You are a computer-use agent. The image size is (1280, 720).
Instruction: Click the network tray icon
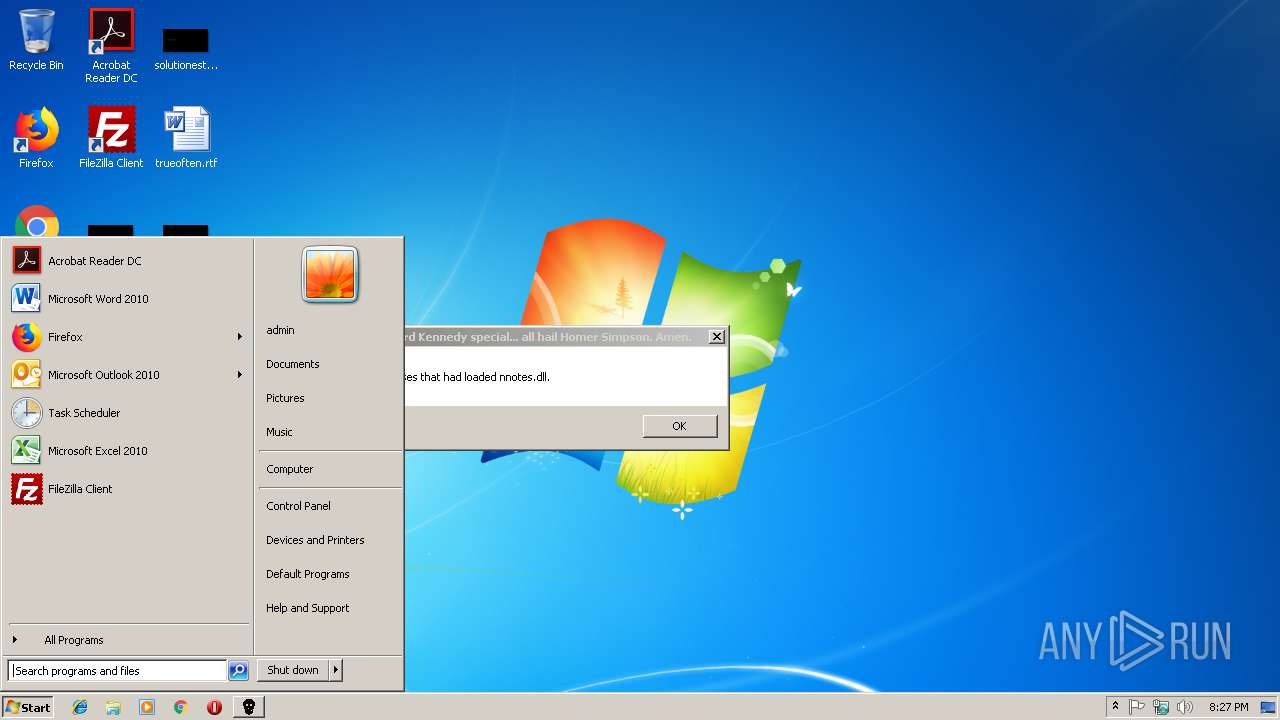1161,707
